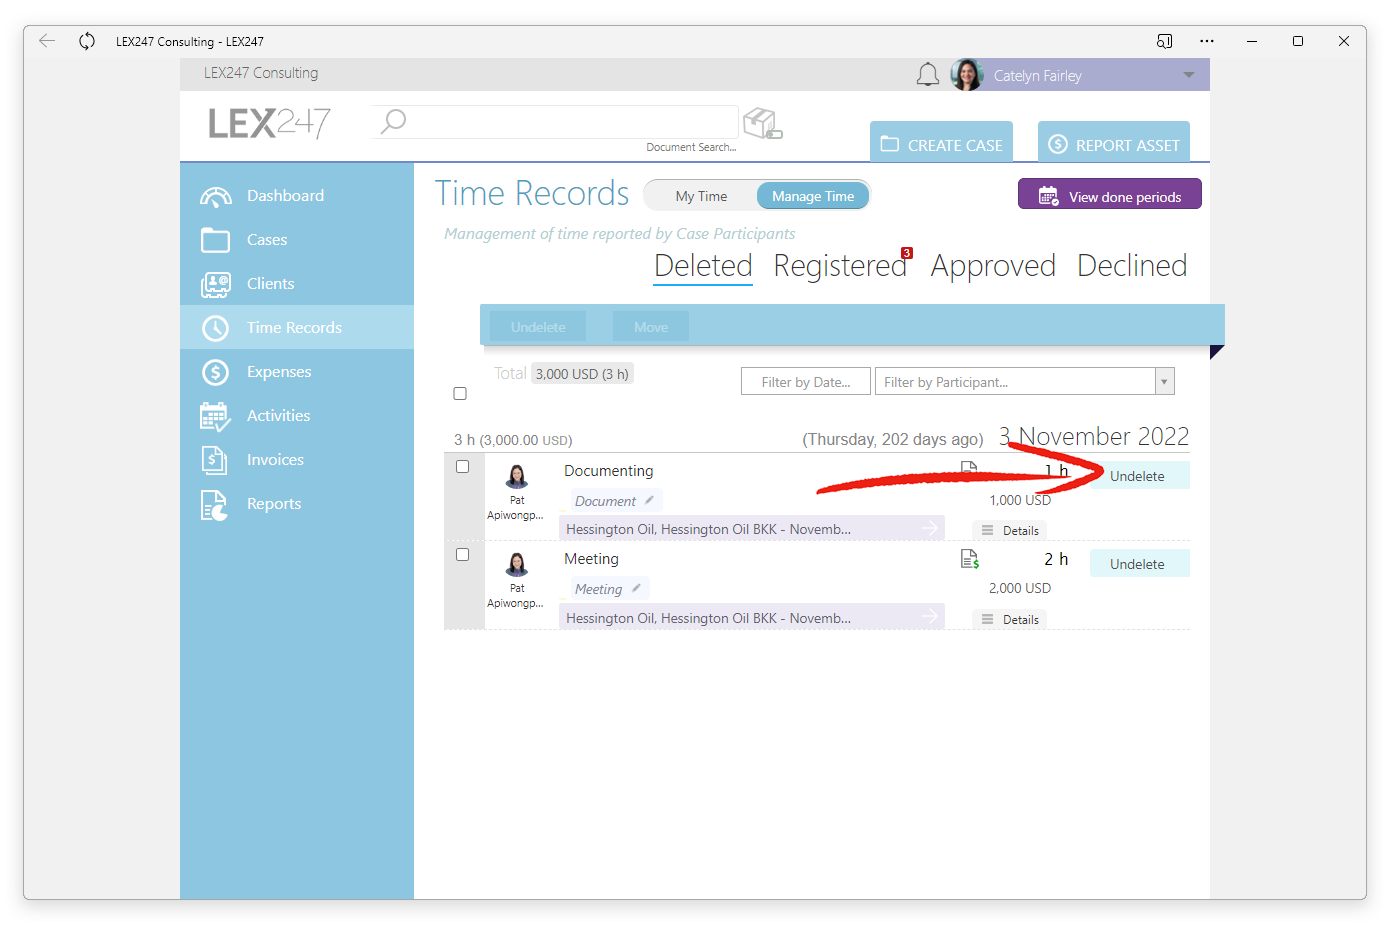
Task: Tick the Documenting record checkbox
Action: [462, 467]
